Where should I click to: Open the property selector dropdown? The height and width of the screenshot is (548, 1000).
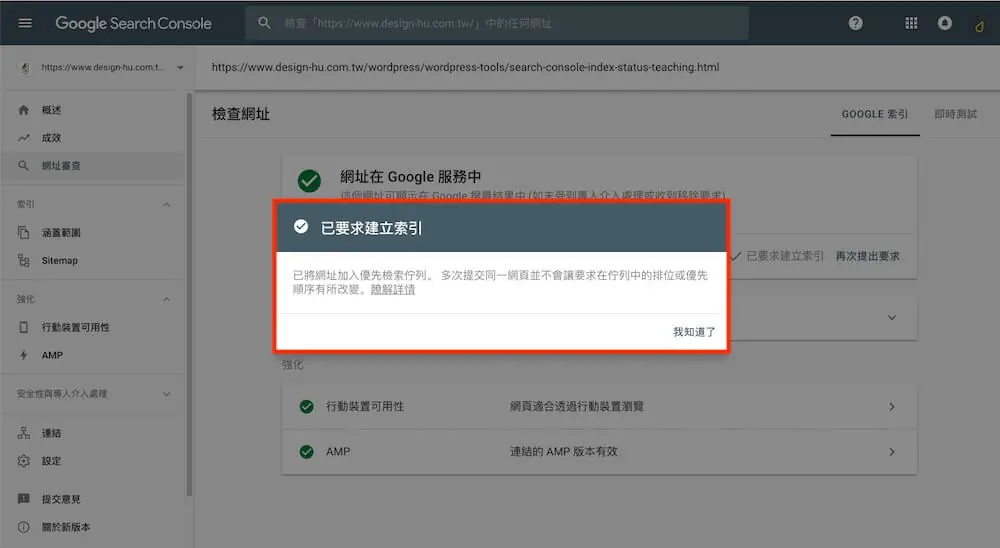pos(180,68)
